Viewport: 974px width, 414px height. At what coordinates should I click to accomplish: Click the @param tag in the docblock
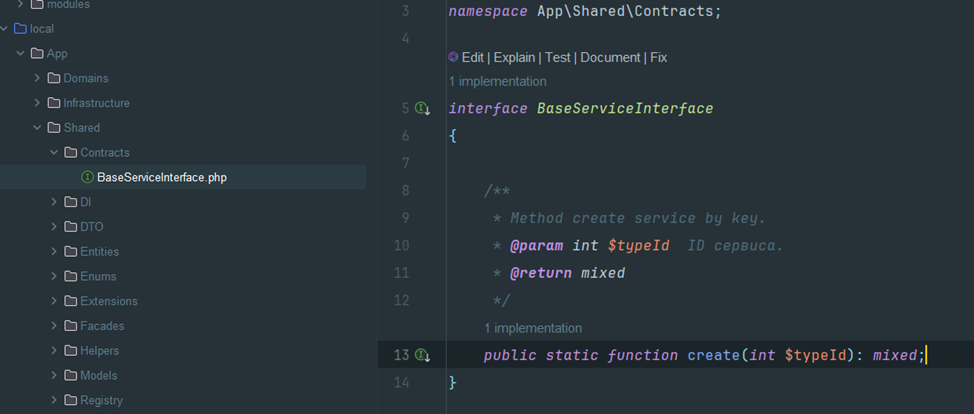tap(536, 246)
